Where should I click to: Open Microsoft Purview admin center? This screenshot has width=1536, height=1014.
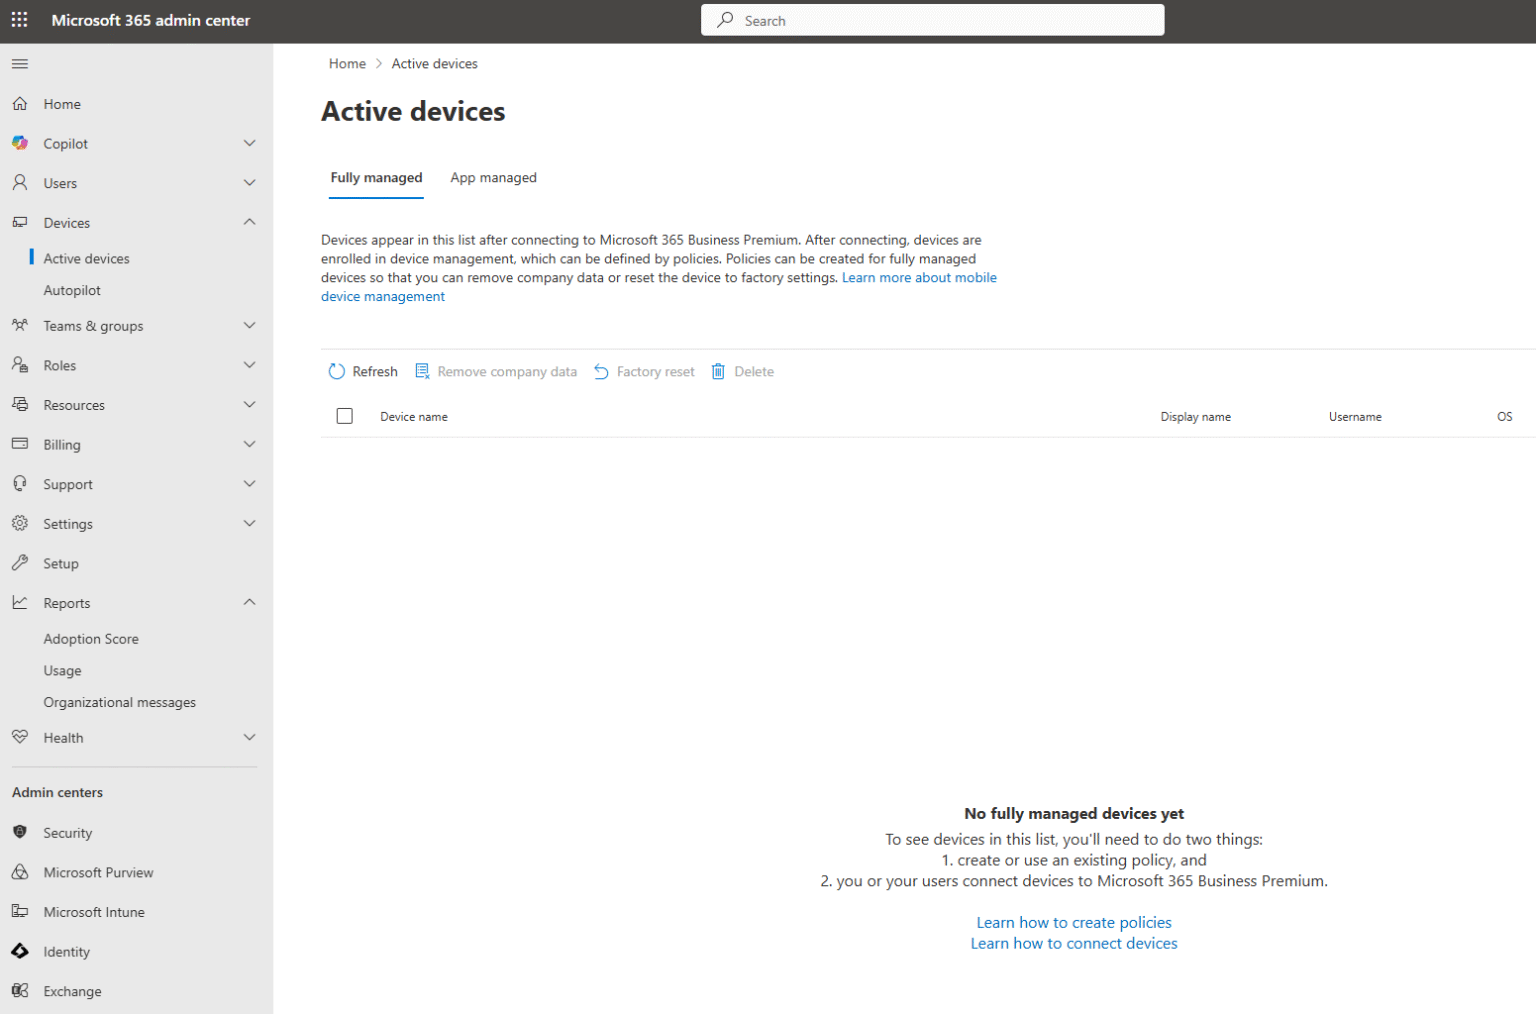pos(98,872)
